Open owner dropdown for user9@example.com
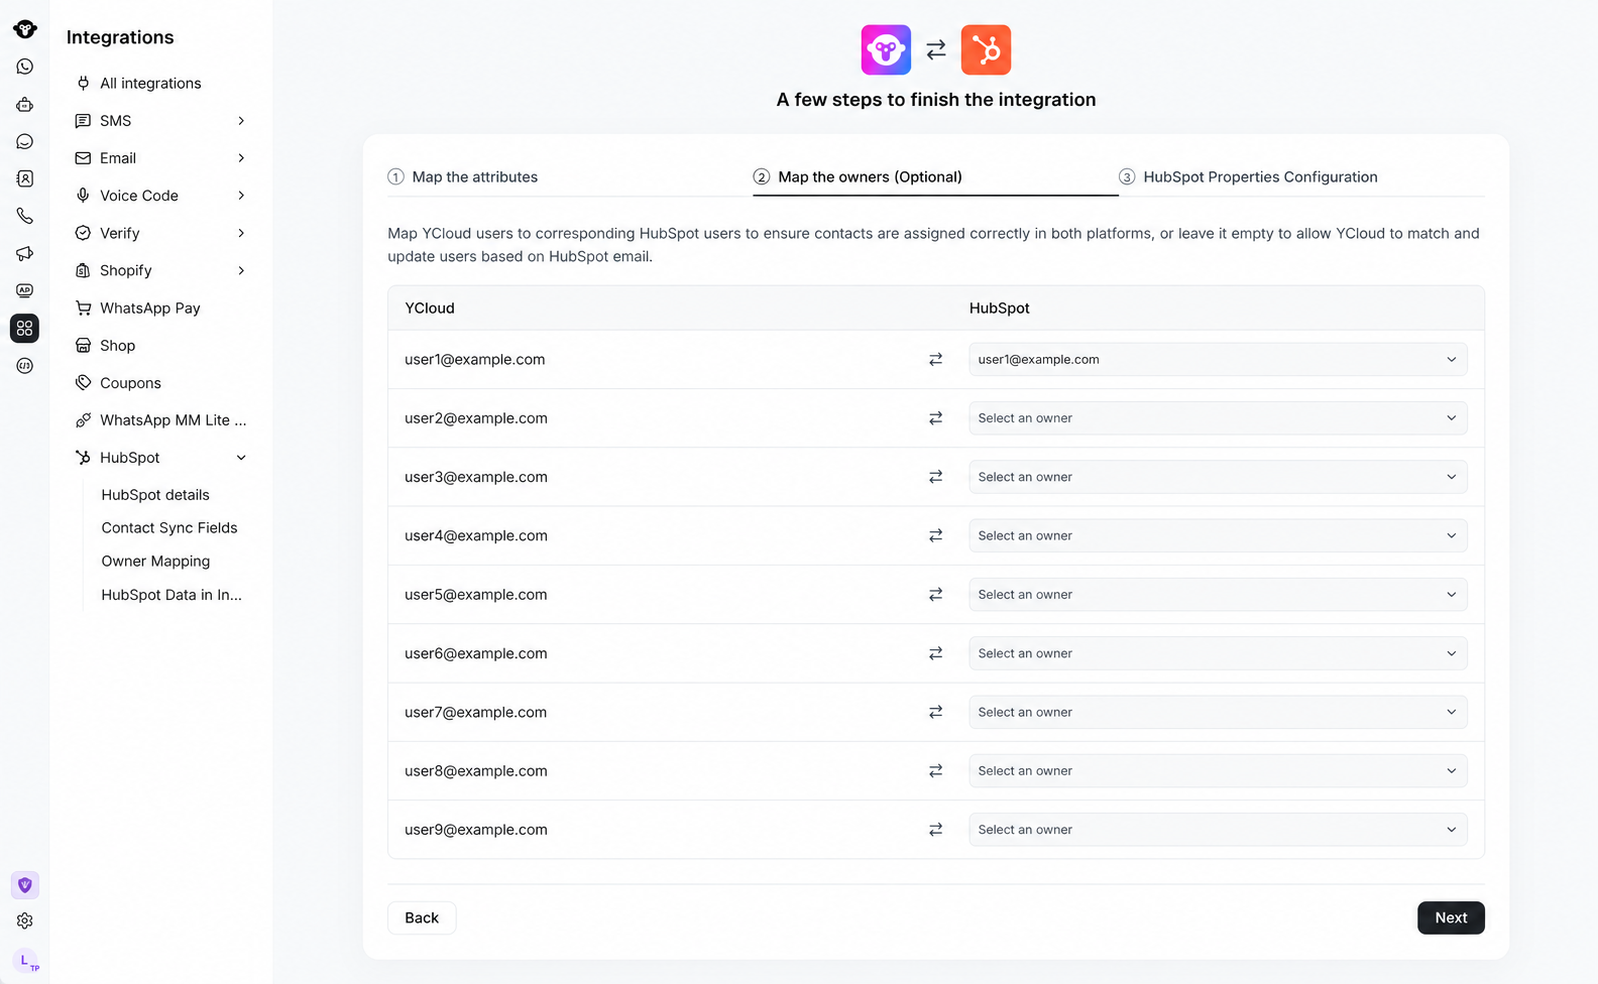Viewport: 1598px width, 984px height. [x=1218, y=830]
